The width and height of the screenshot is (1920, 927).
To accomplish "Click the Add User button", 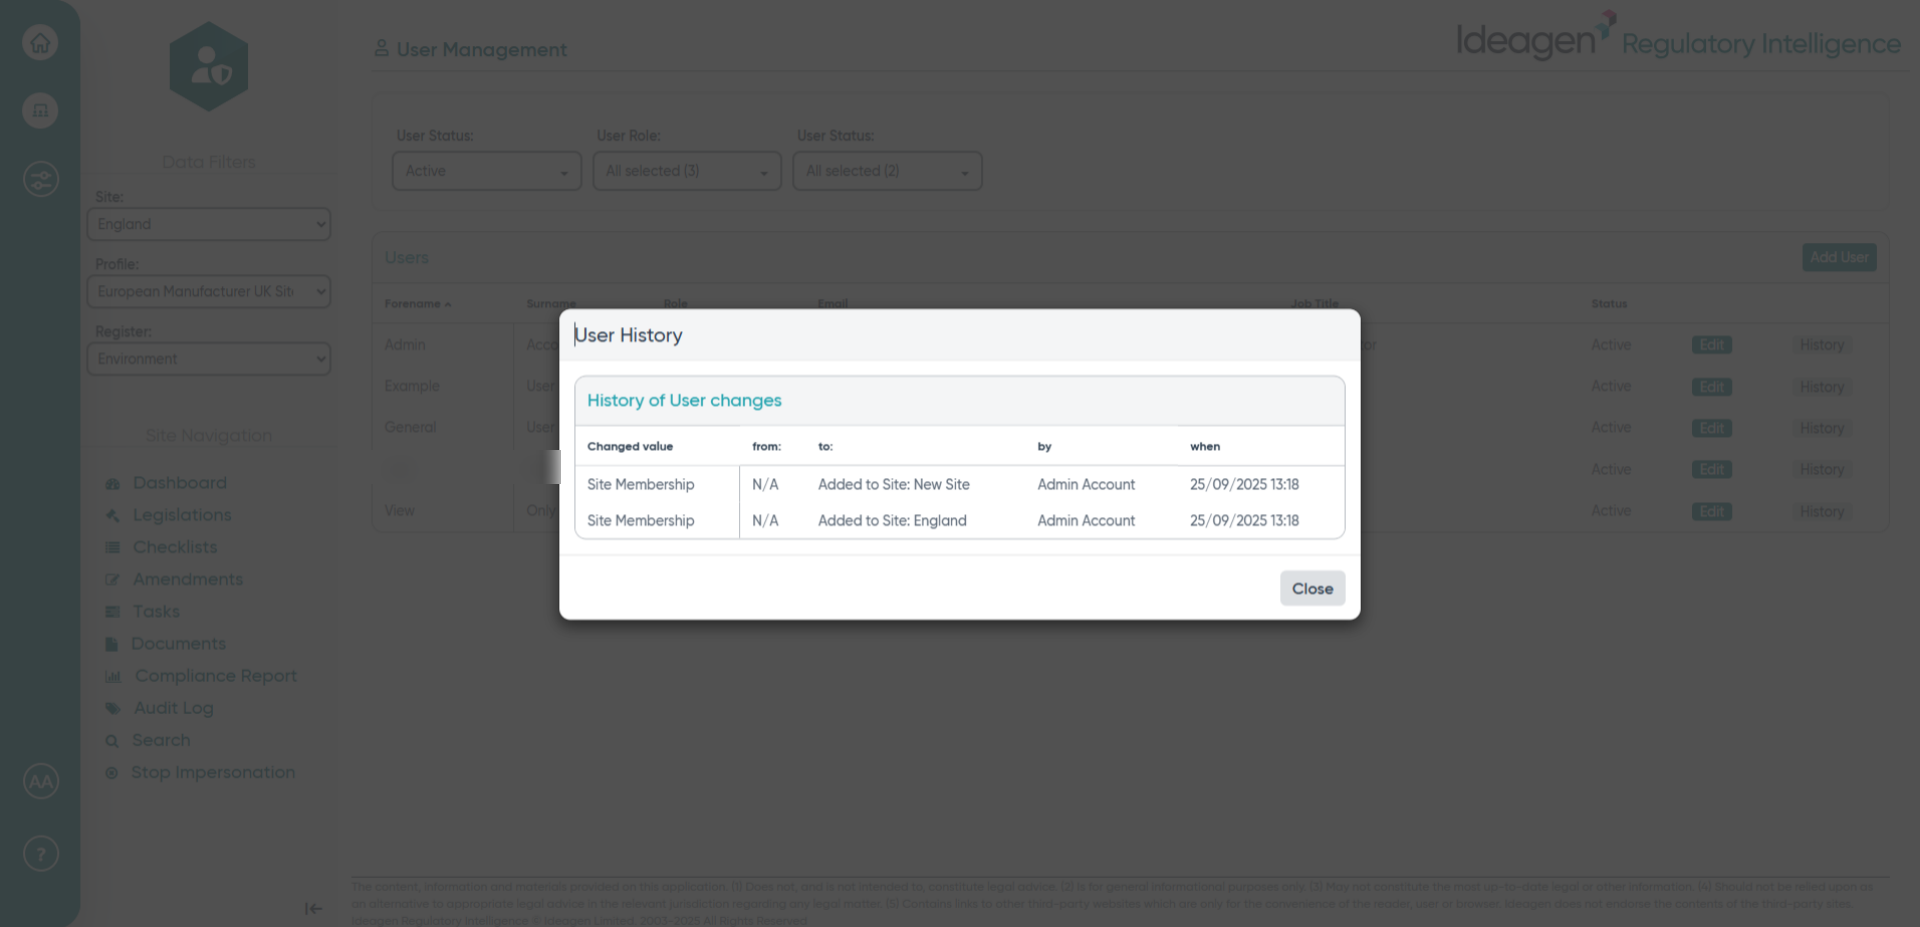I will [1839, 257].
